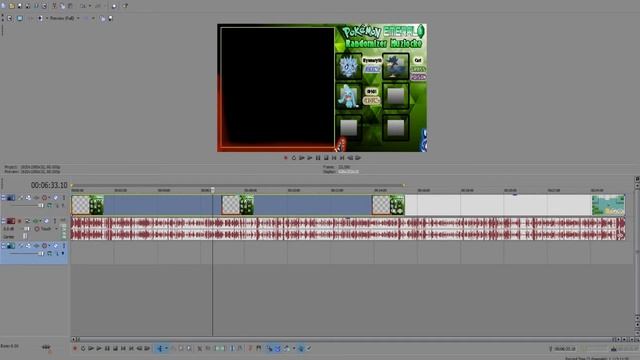
Task: Click the Copy icon in top toolbar
Action: point(62,6)
